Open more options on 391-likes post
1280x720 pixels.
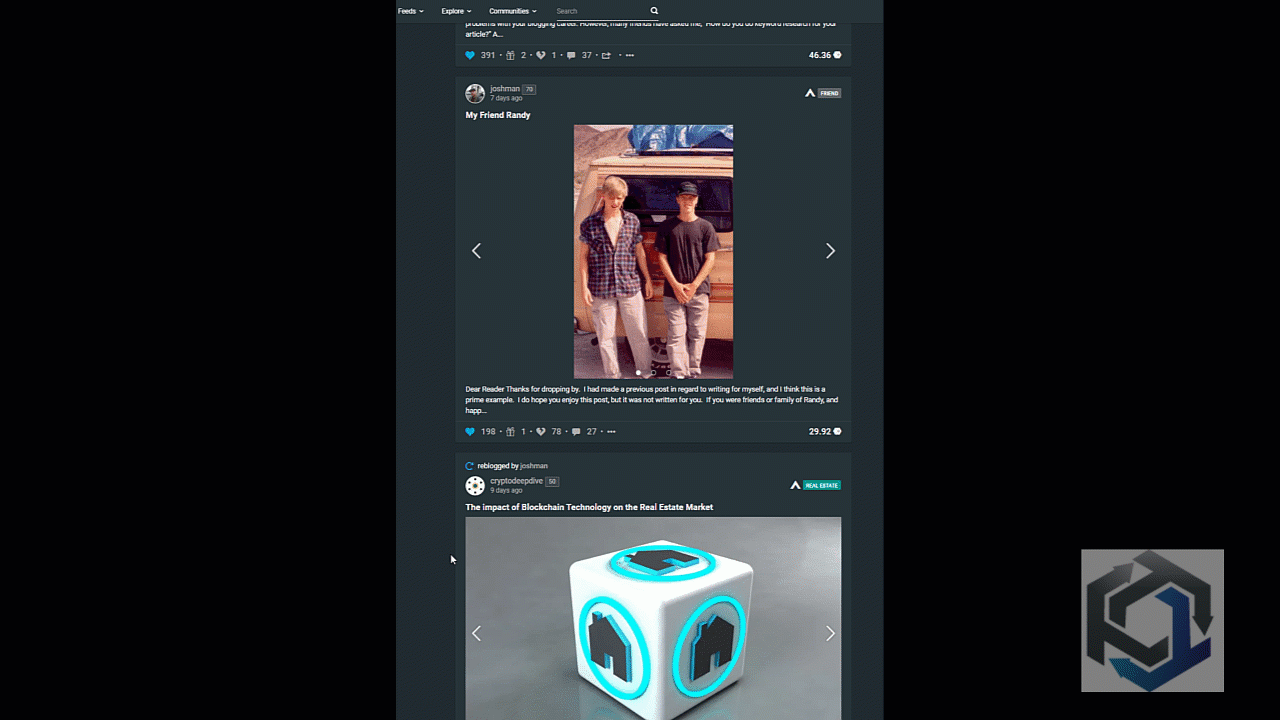[629, 55]
